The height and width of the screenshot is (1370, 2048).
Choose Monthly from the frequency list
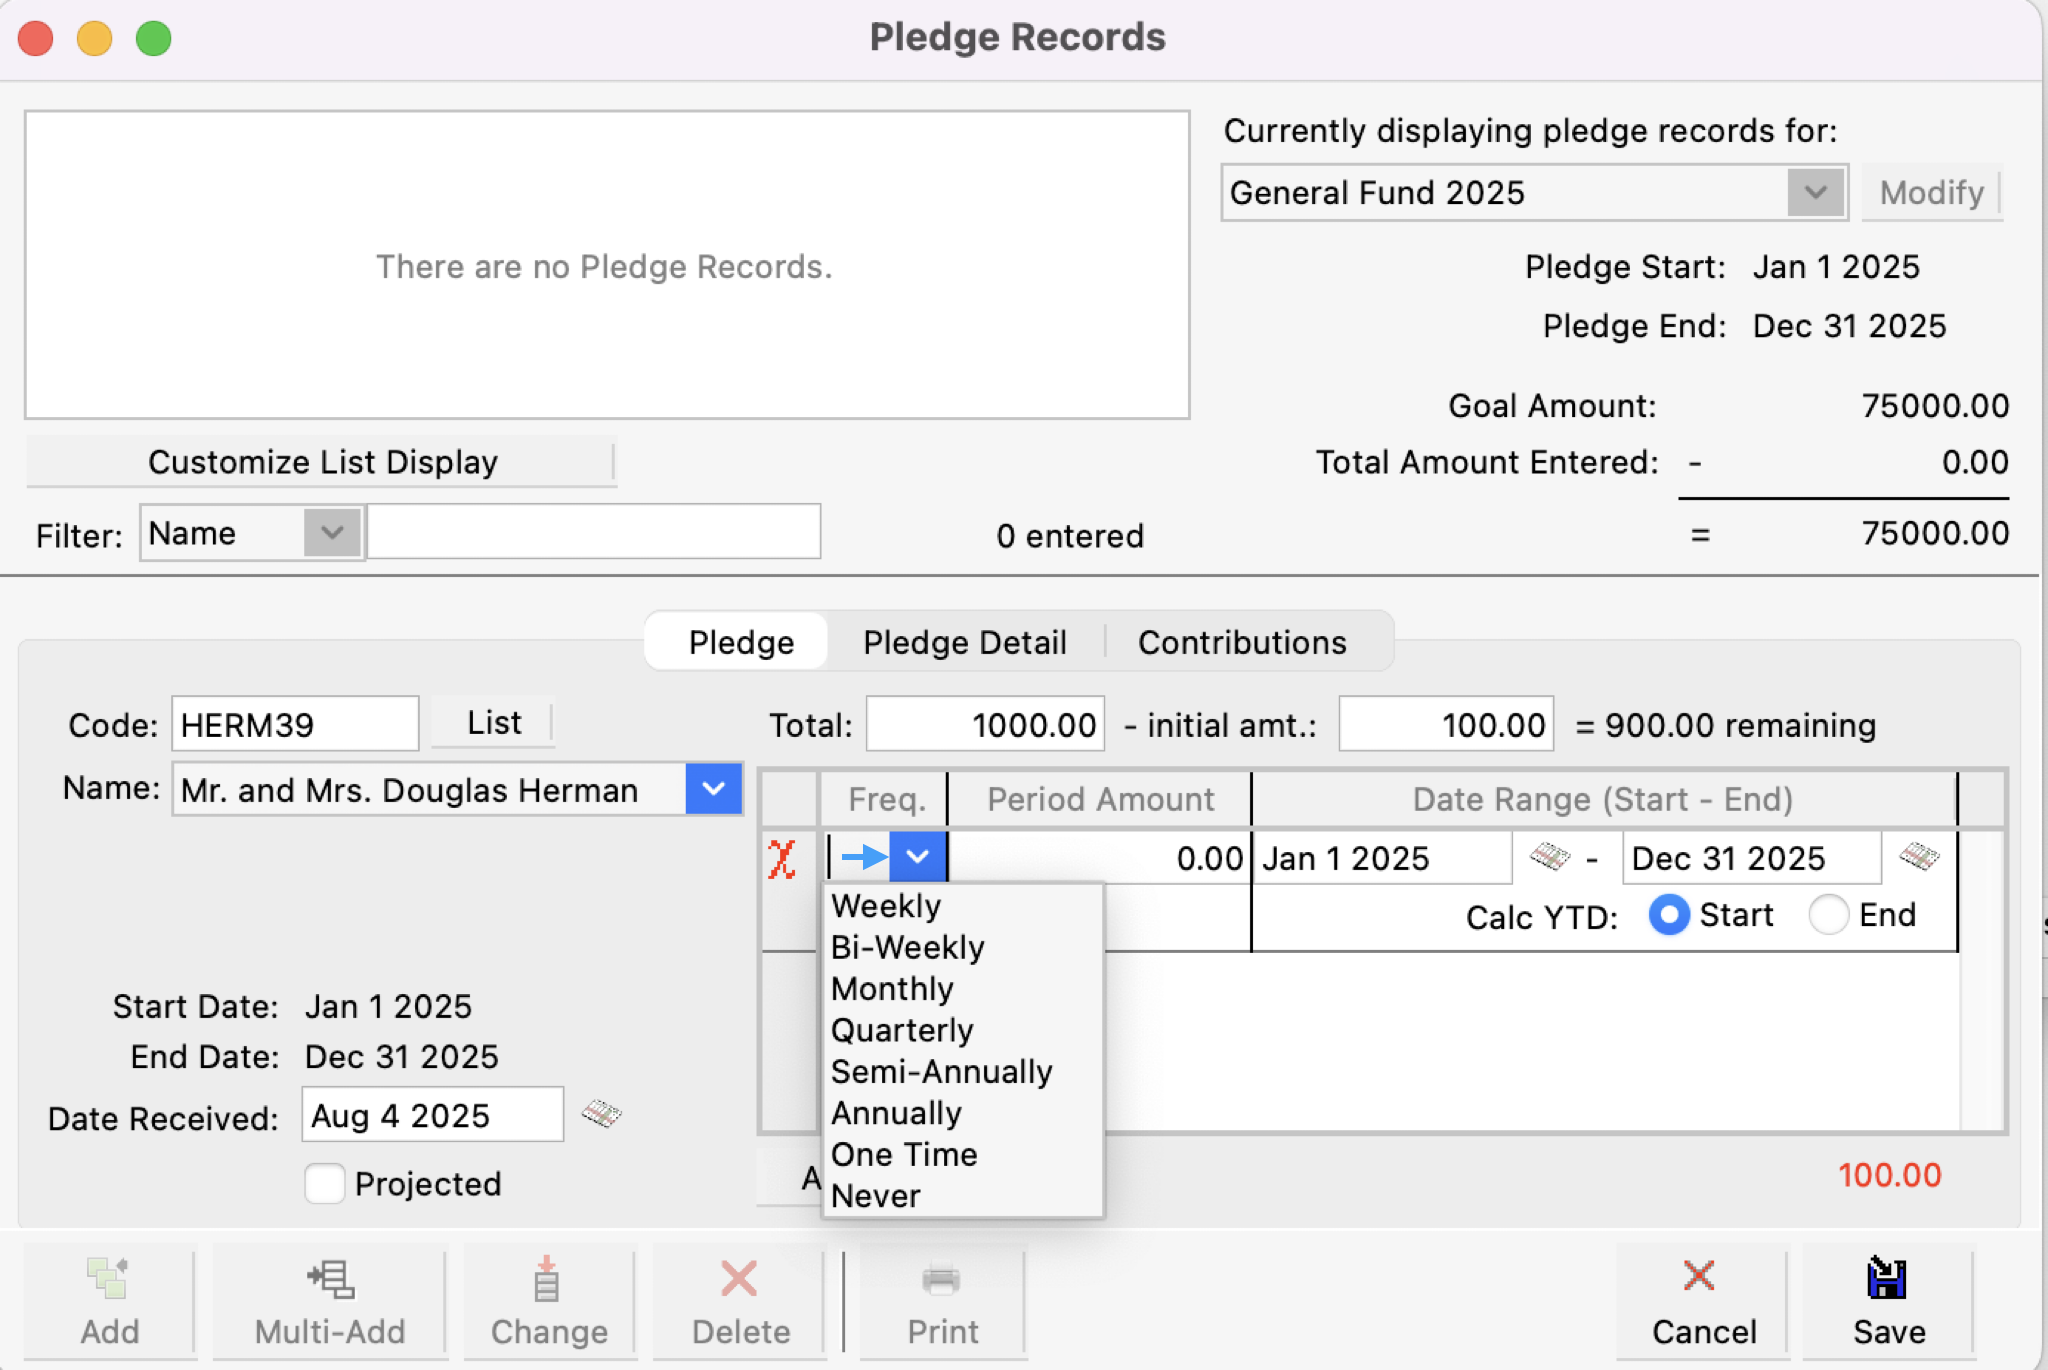click(x=891, y=988)
